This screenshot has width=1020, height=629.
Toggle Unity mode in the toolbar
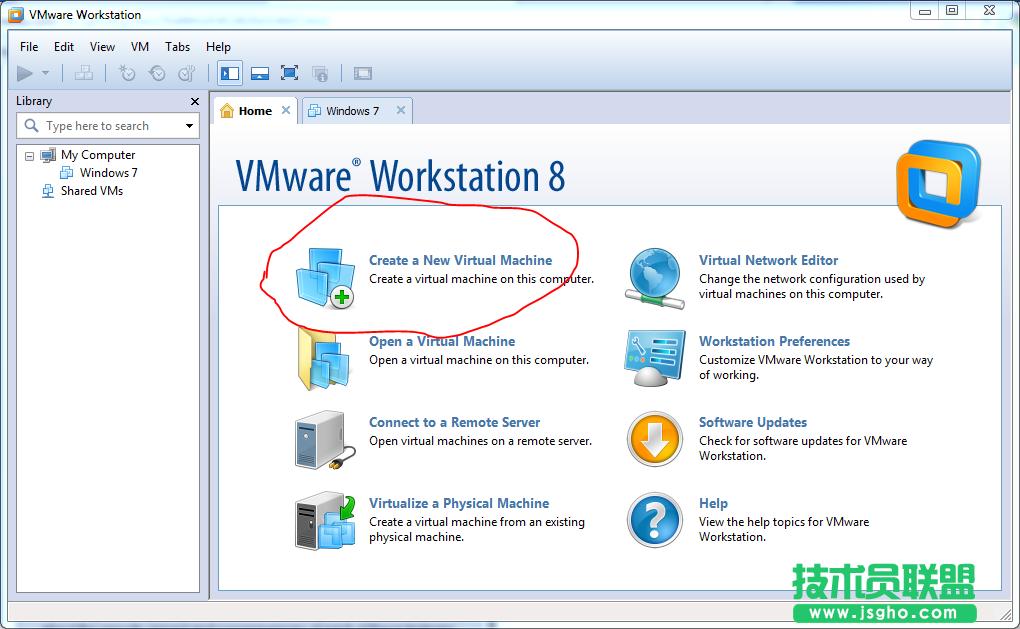click(320, 73)
